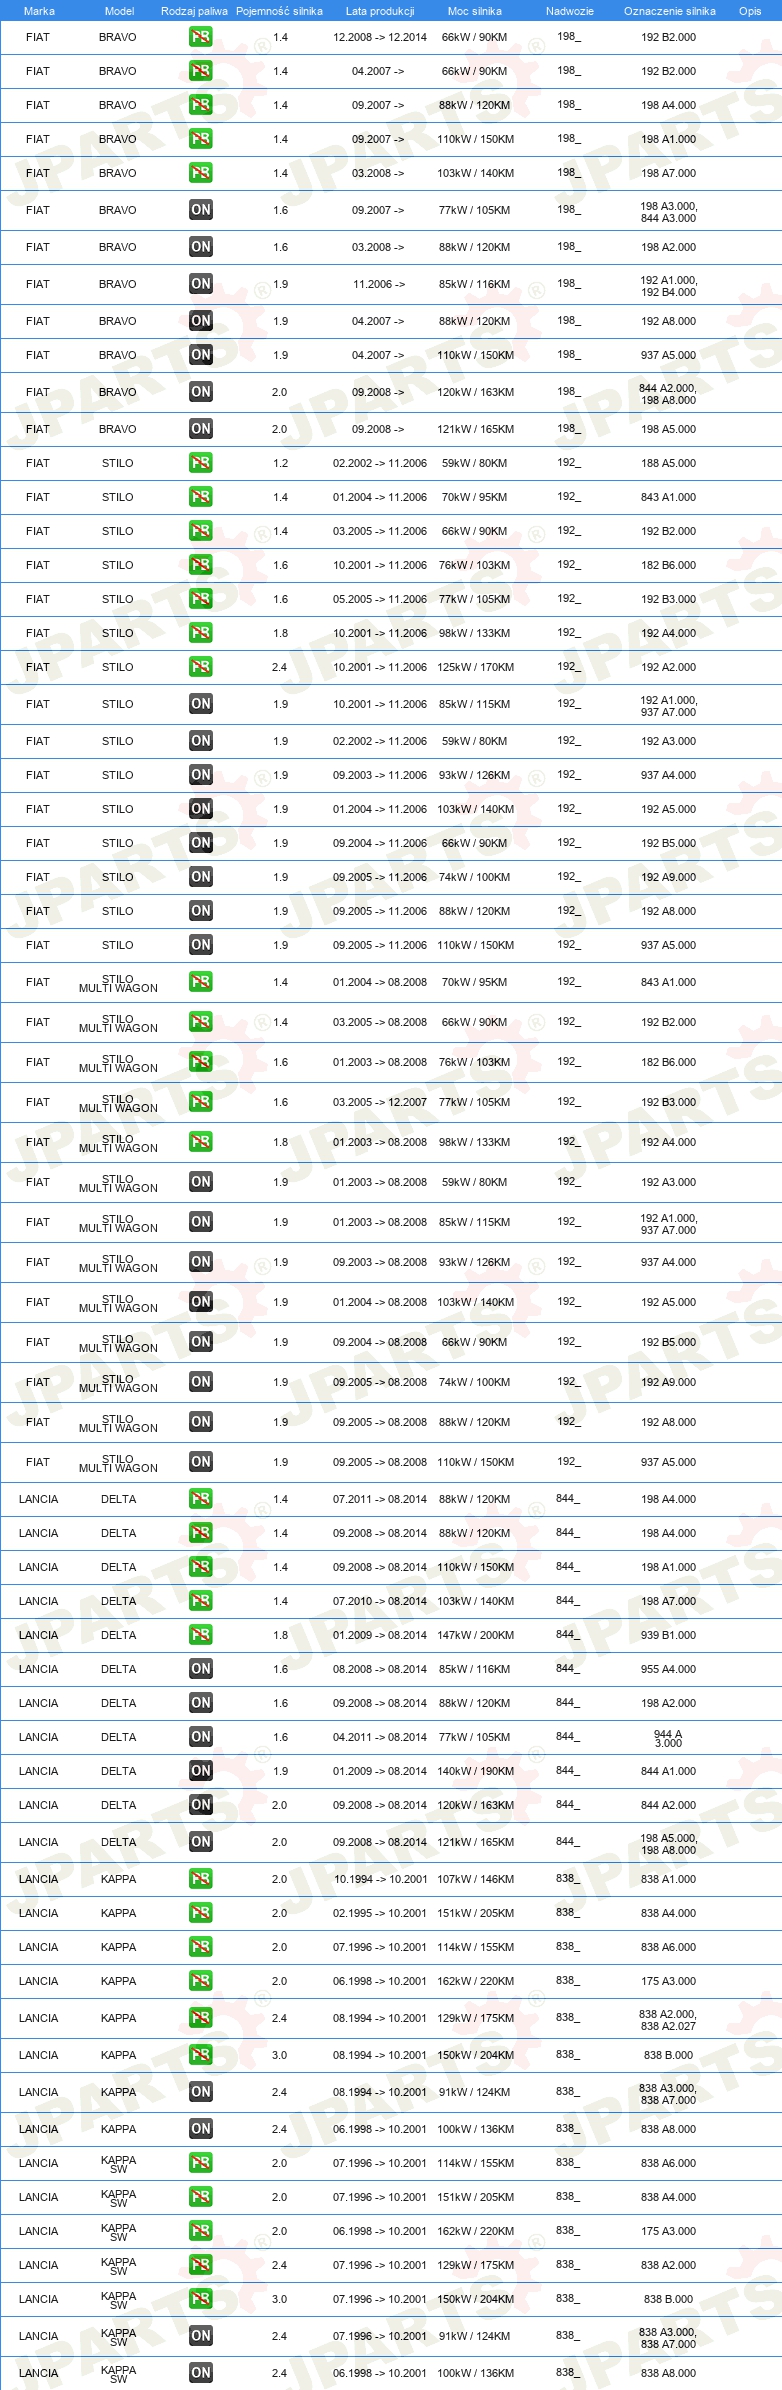Click the Lata produkcji column header
Image resolution: width=782 pixels, height=2390 pixels.
[x=380, y=11]
